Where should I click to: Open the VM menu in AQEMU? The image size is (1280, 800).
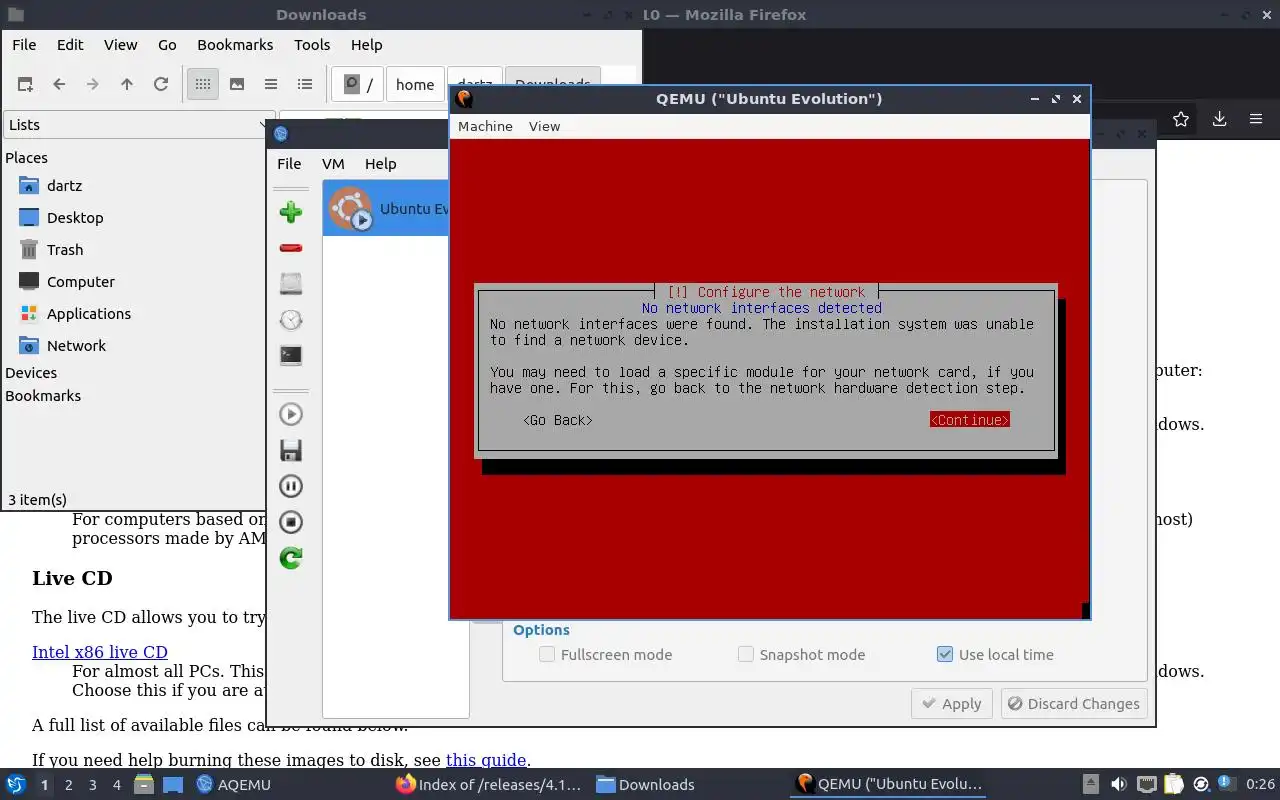click(333, 164)
